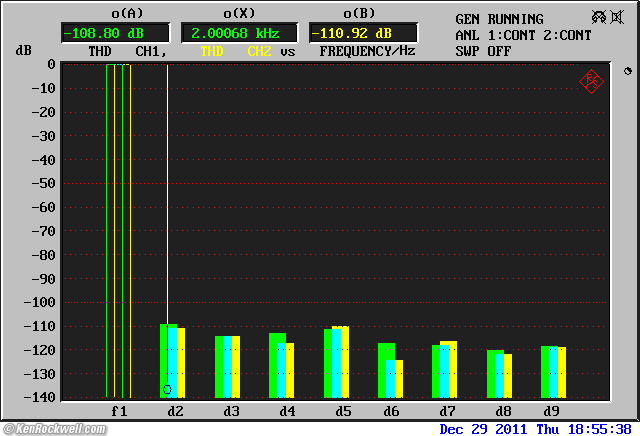The height and width of the screenshot is (436, 640).
Task: Click the muted speaker icon
Action: [617, 17]
